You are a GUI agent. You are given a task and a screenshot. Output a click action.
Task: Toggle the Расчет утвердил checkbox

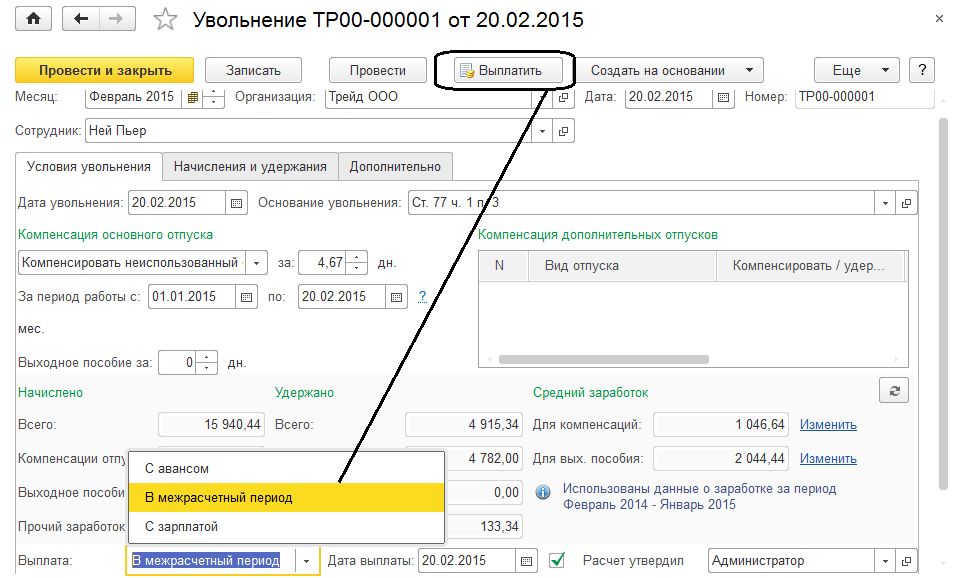tap(557, 560)
